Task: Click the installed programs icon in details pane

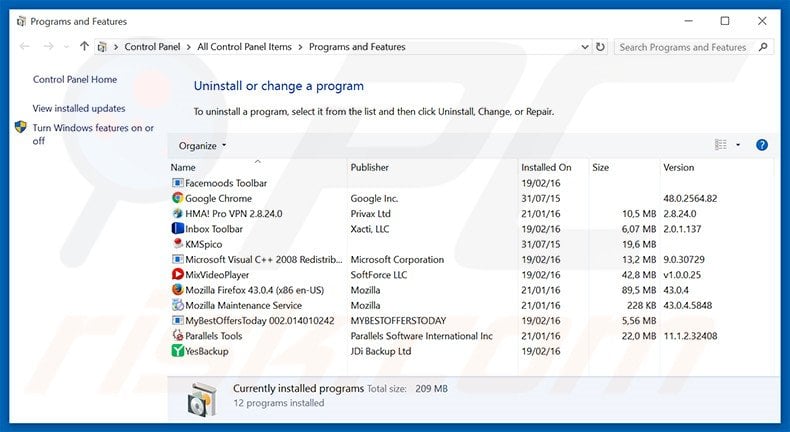Action: pyautogui.click(x=203, y=399)
